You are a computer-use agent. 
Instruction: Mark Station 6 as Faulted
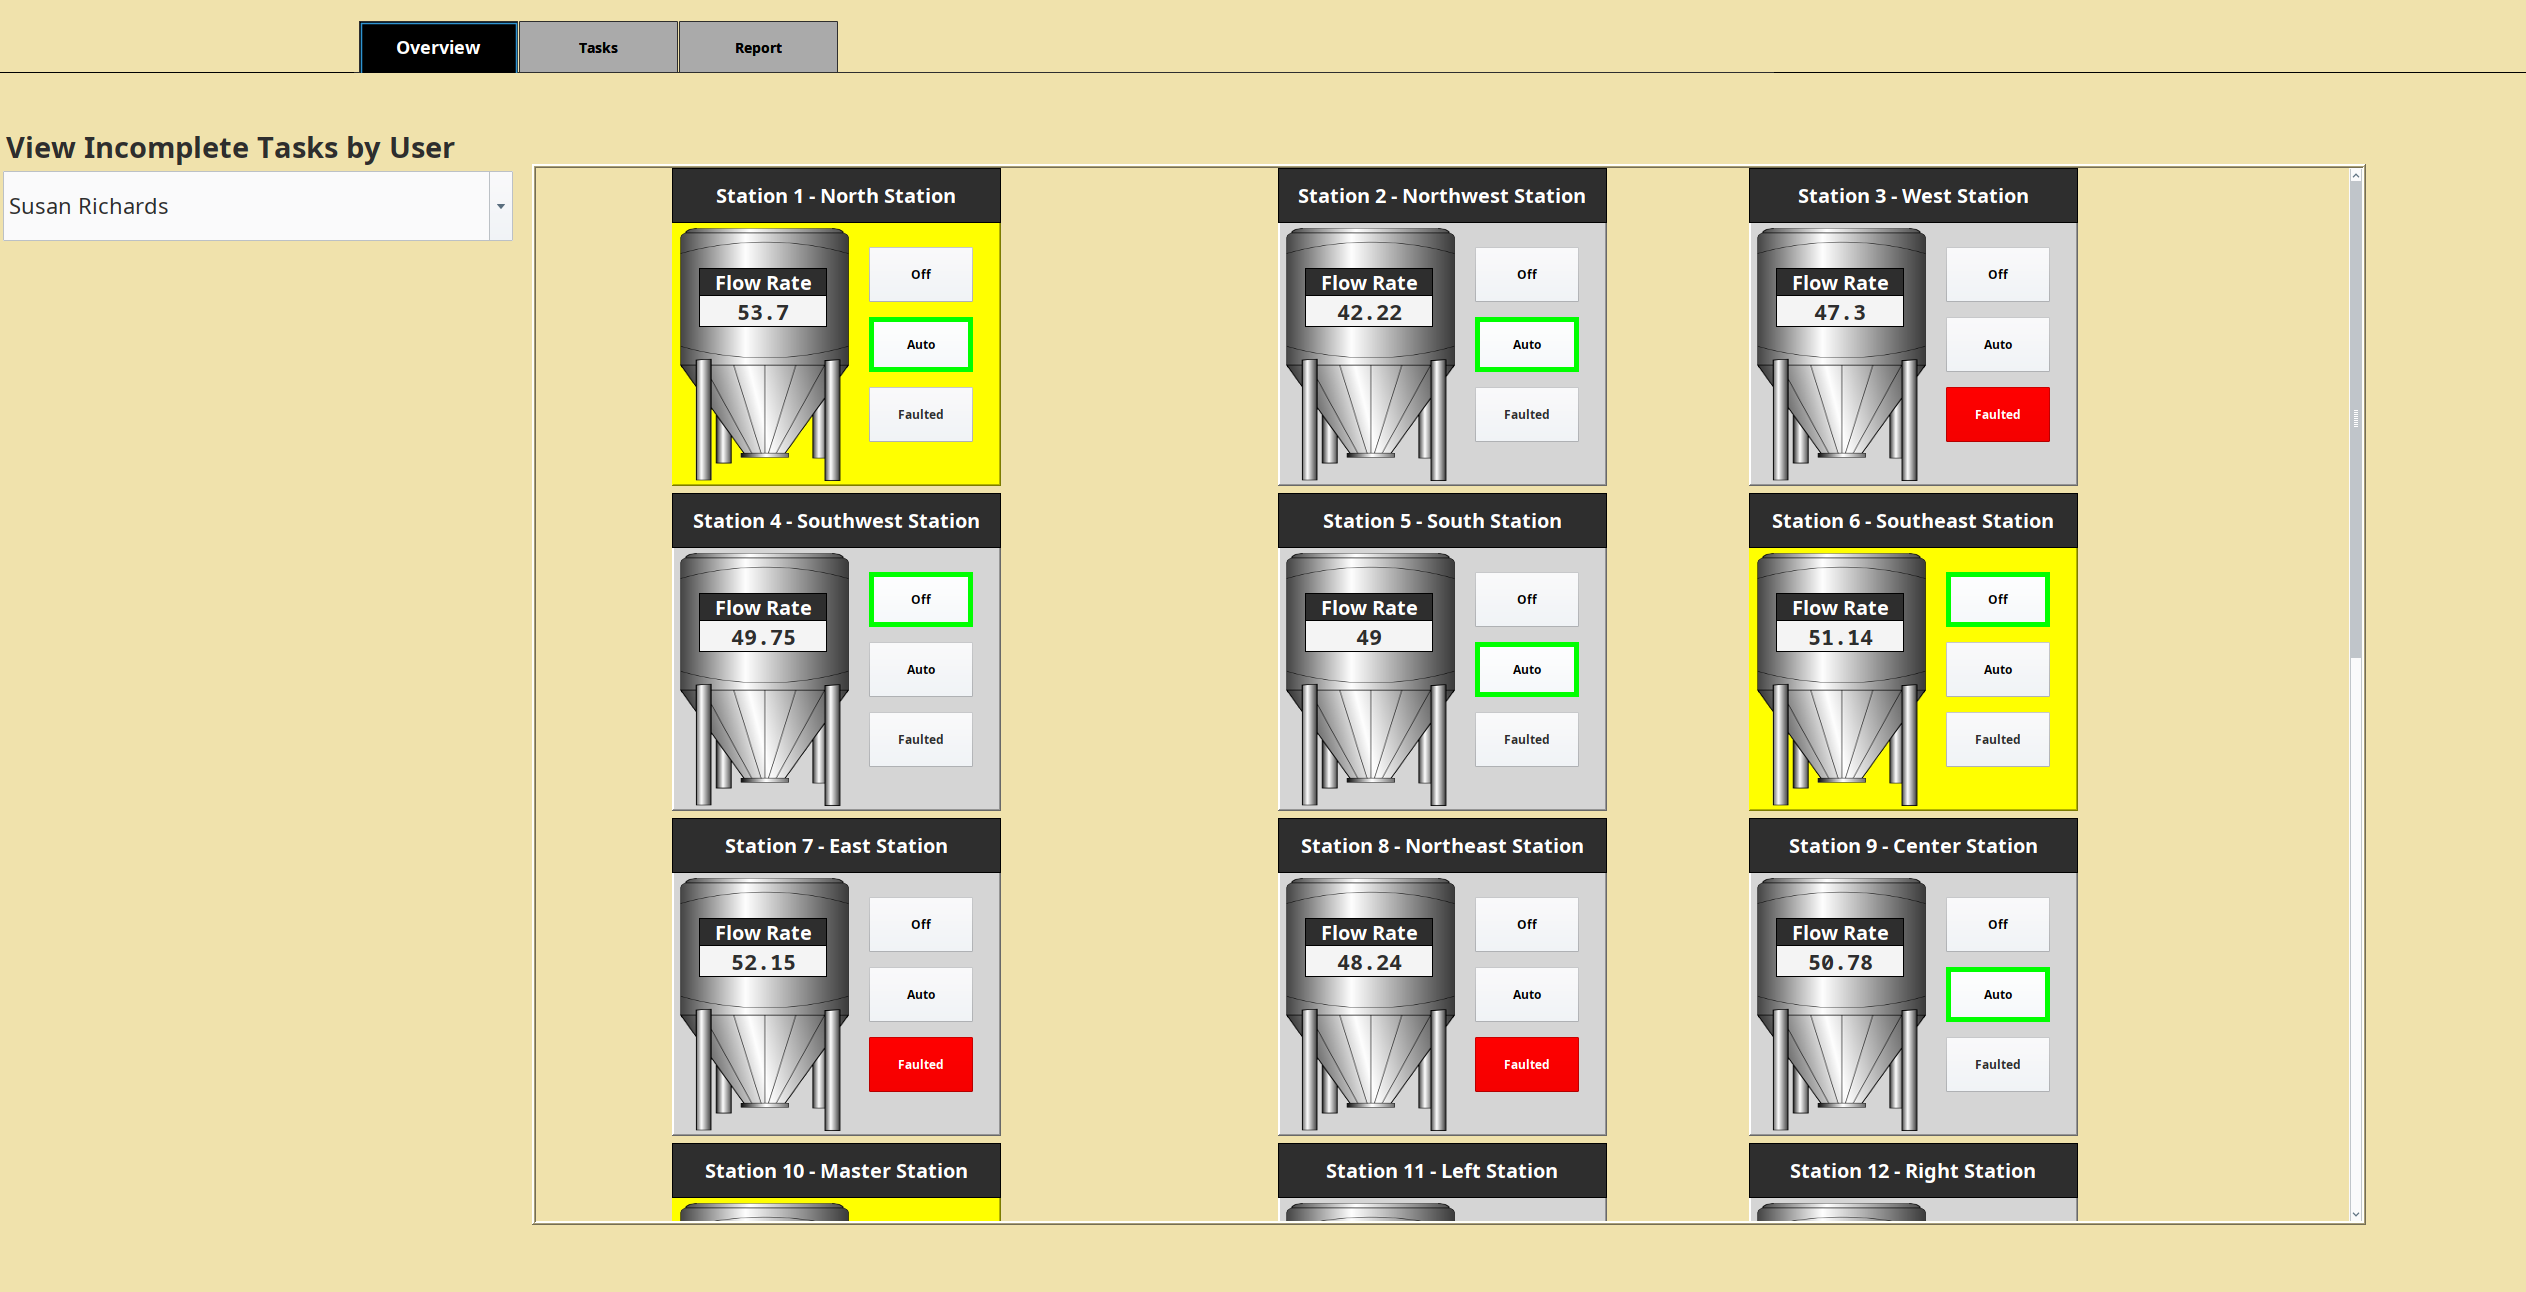coord(1998,739)
